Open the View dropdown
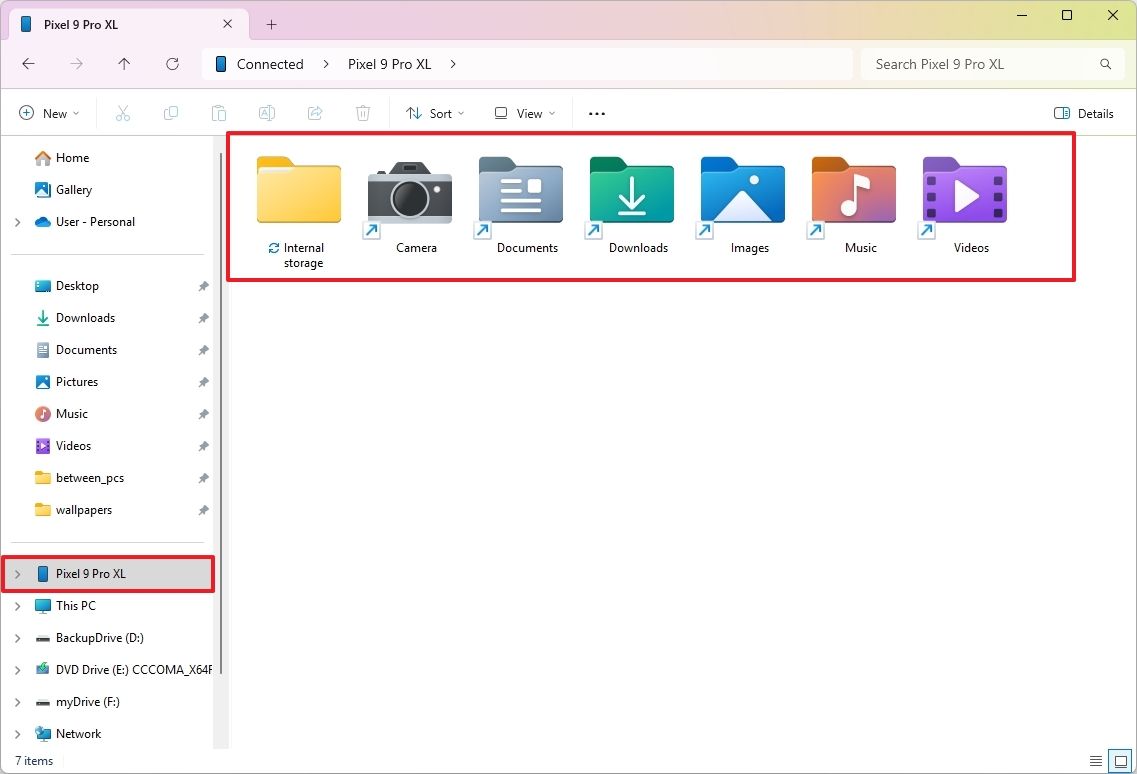The image size is (1137, 774). [x=522, y=113]
